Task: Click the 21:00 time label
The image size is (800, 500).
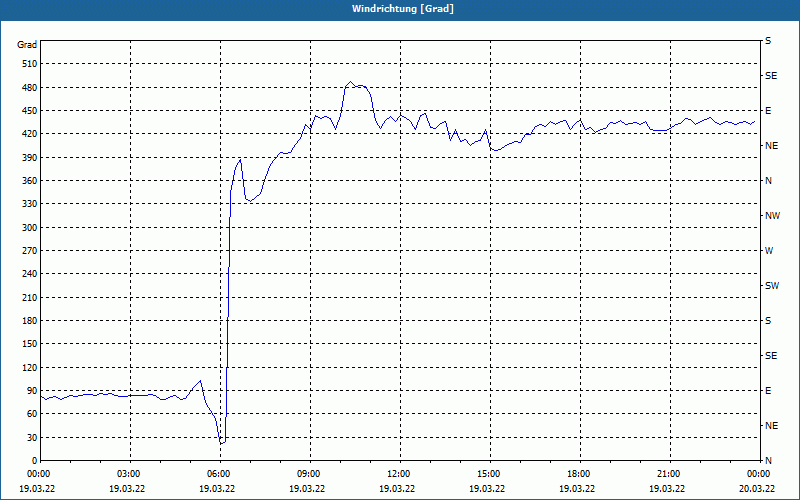Action: [670, 474]
